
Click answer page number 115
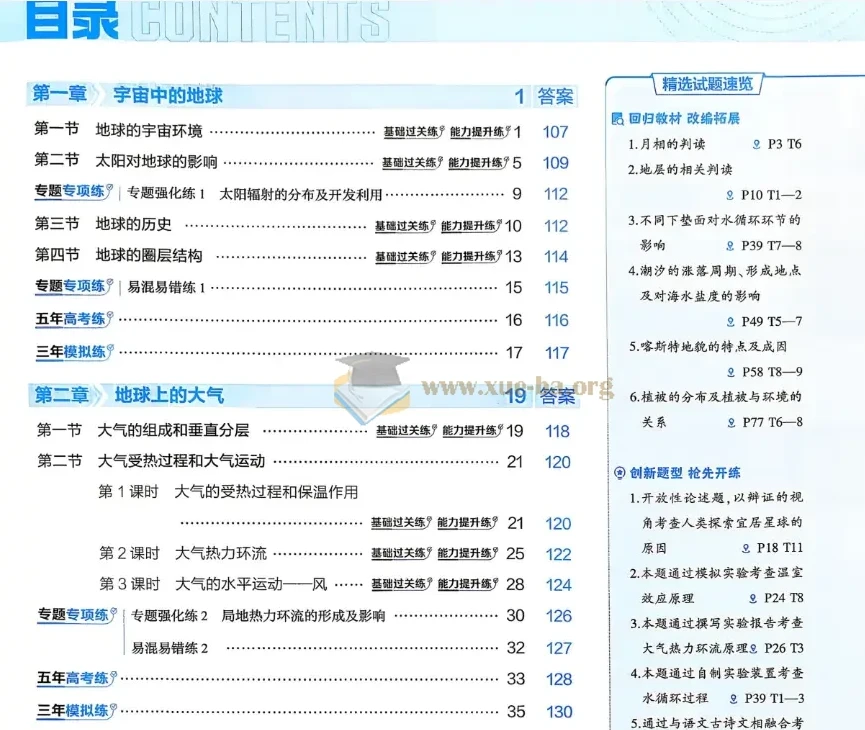[x=556, y=287]
